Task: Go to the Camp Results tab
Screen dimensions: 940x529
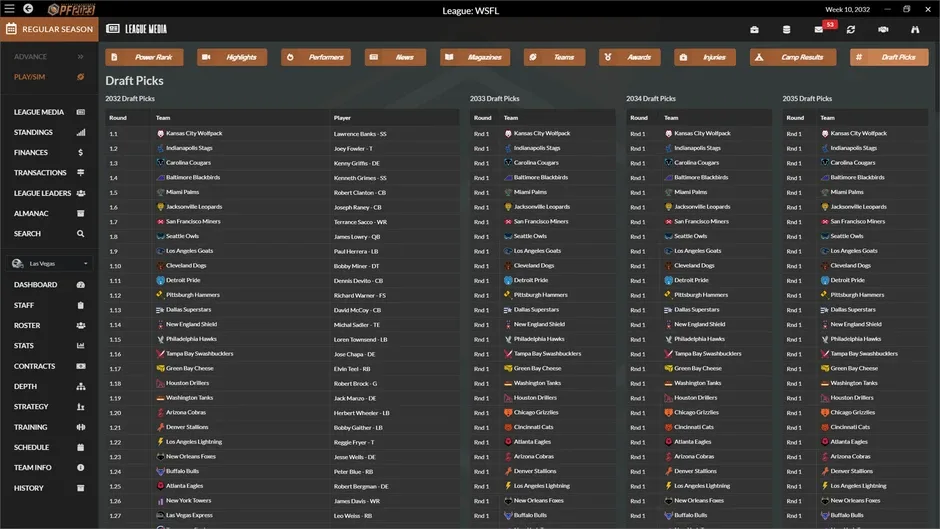Action: point(793,57)
